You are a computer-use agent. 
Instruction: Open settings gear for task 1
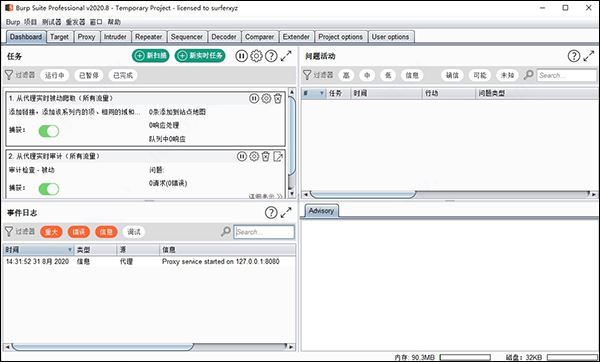266,98
